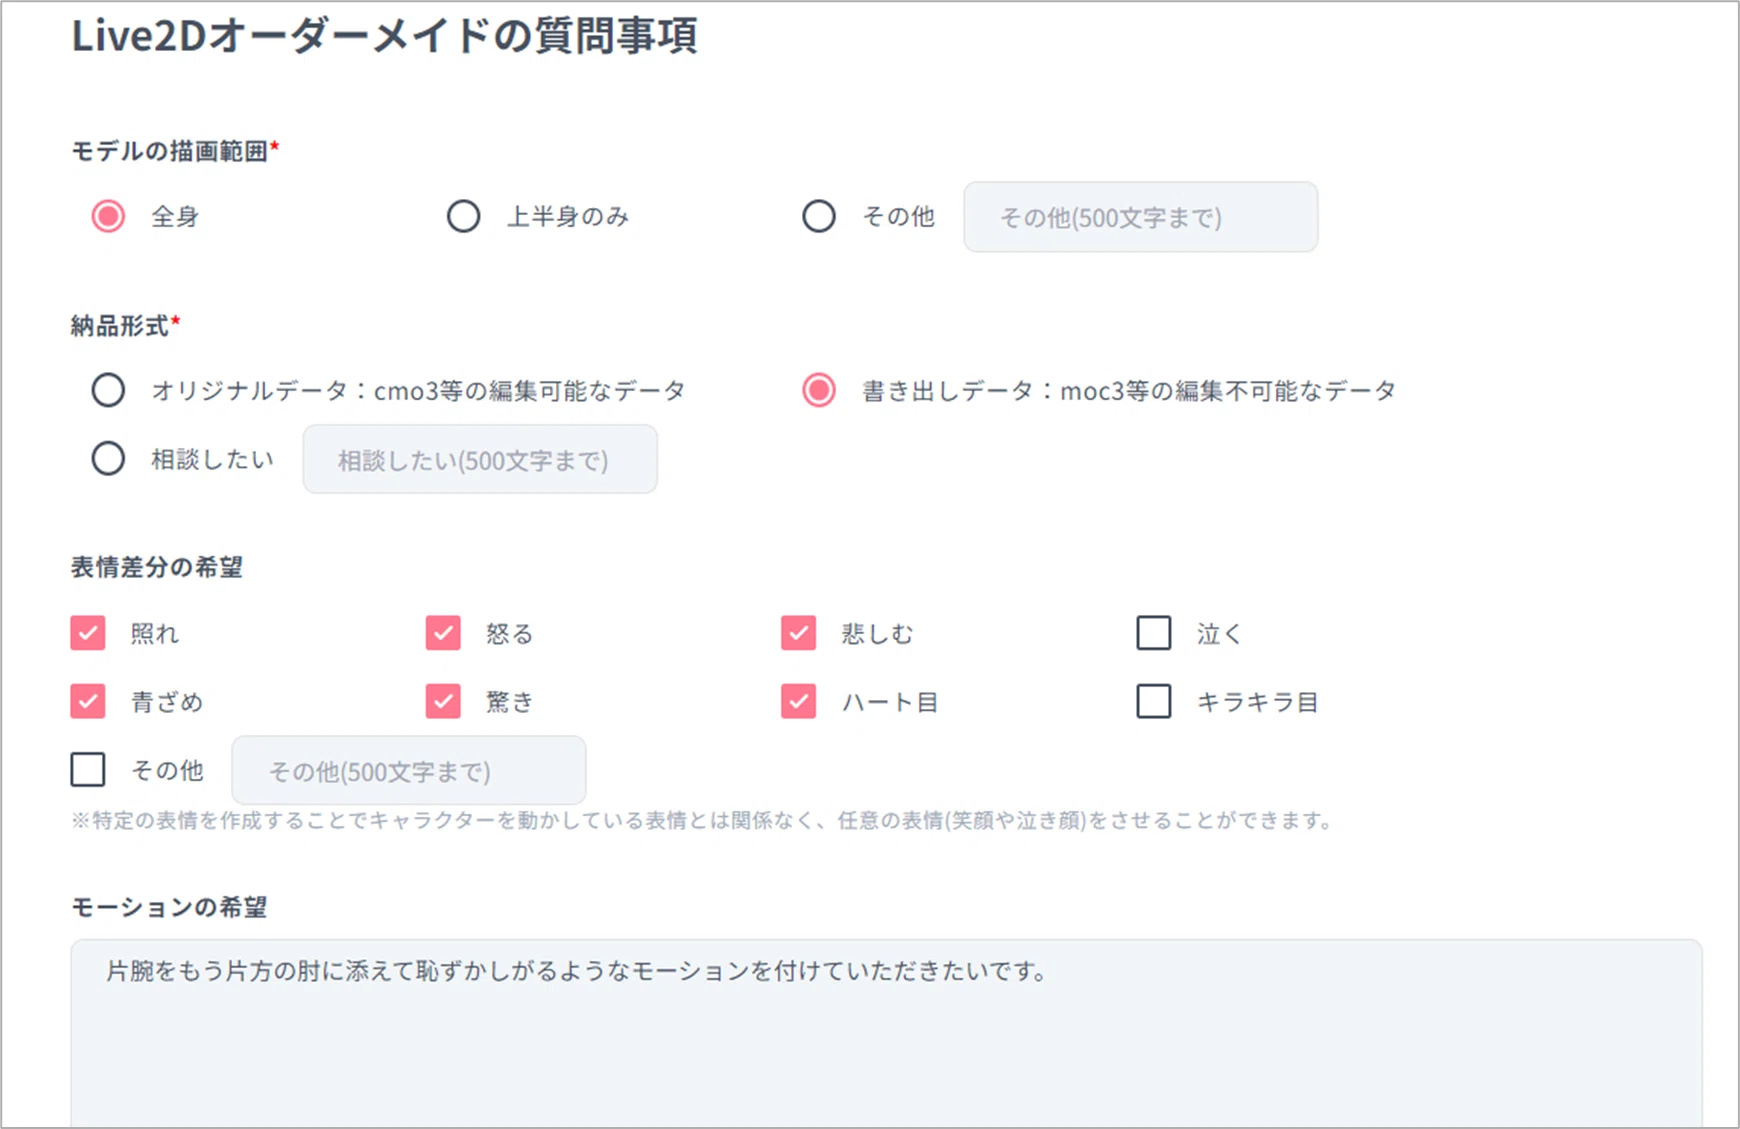The image size is (1740, 1129).
Task: Choose その他 radio for モデルの描画範囲
Action: pos(819,216)
